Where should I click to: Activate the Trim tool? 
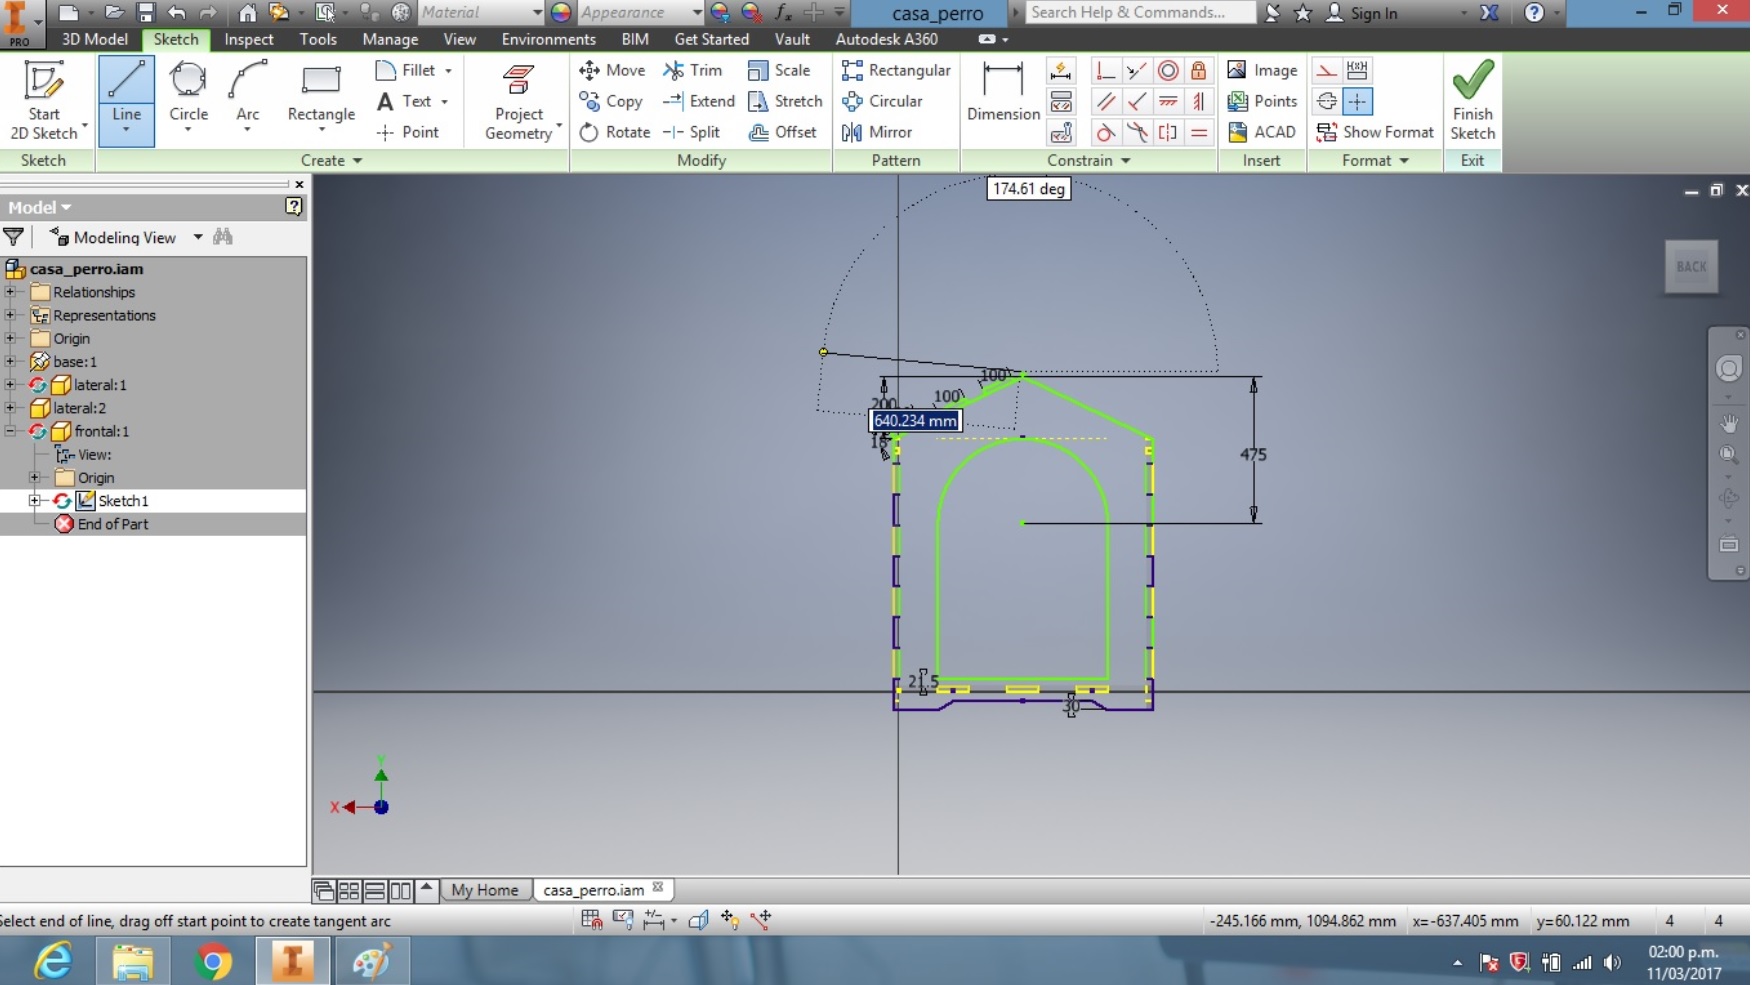(x=692, y=70)
